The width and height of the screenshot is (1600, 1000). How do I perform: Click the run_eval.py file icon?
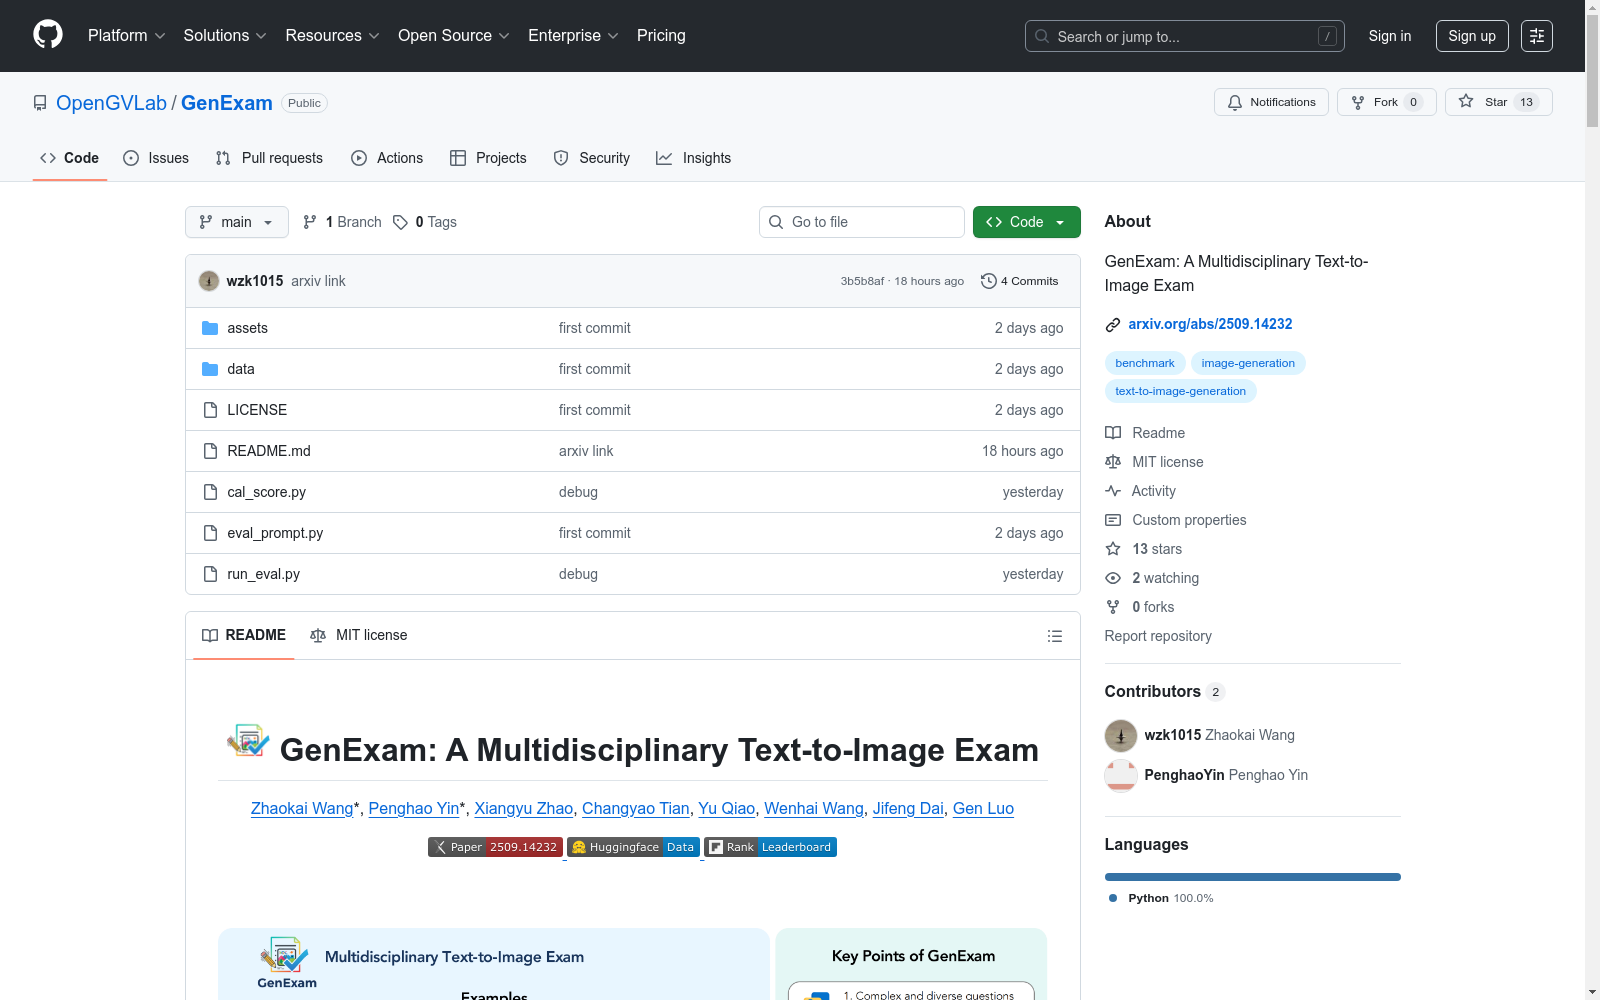(x=210, y=574)
